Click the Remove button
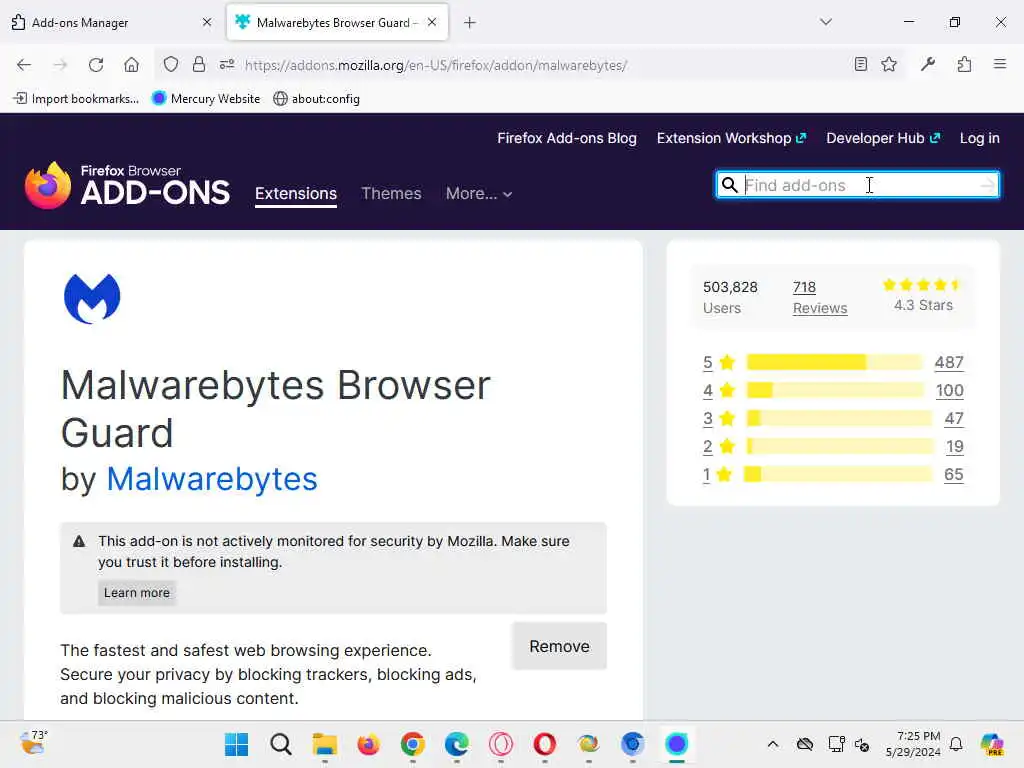This screenshot has height=768, width=1024. tap(559, 646)
